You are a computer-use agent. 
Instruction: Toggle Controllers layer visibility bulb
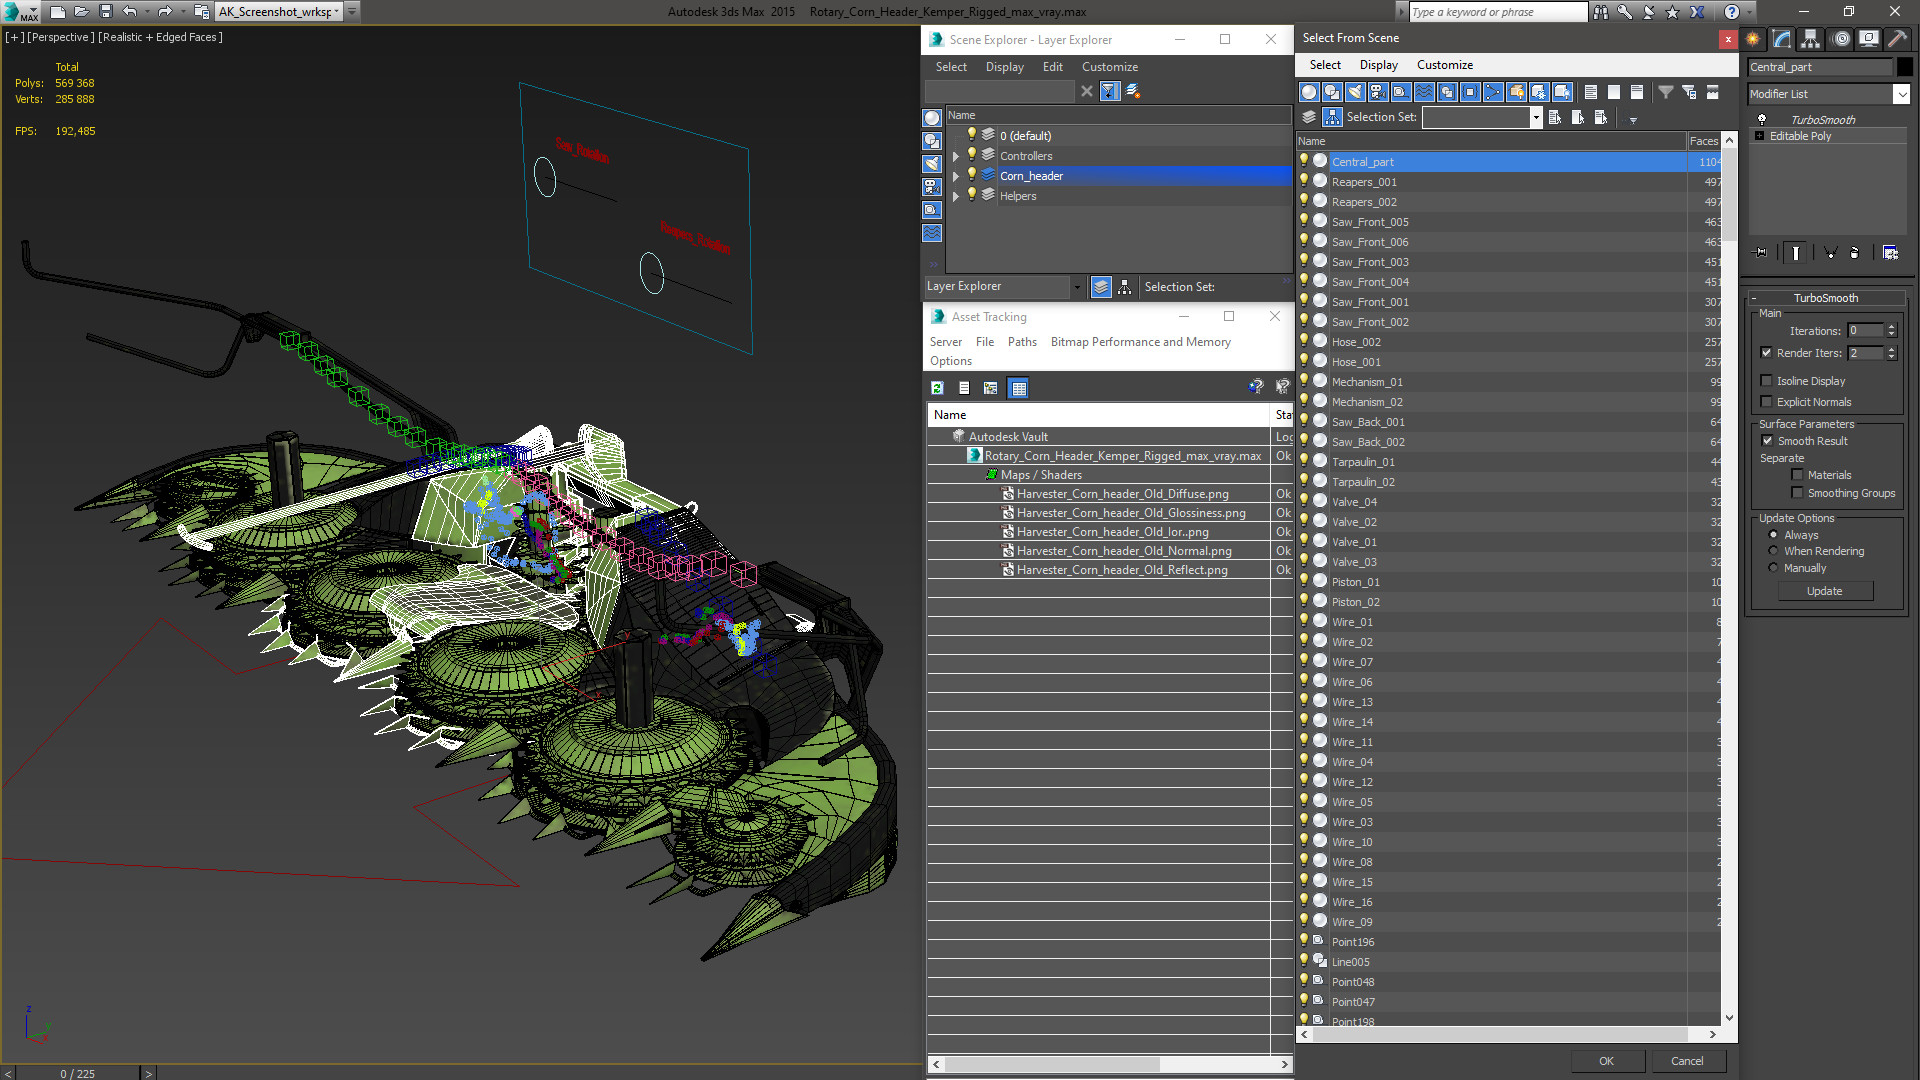[971, 155]
